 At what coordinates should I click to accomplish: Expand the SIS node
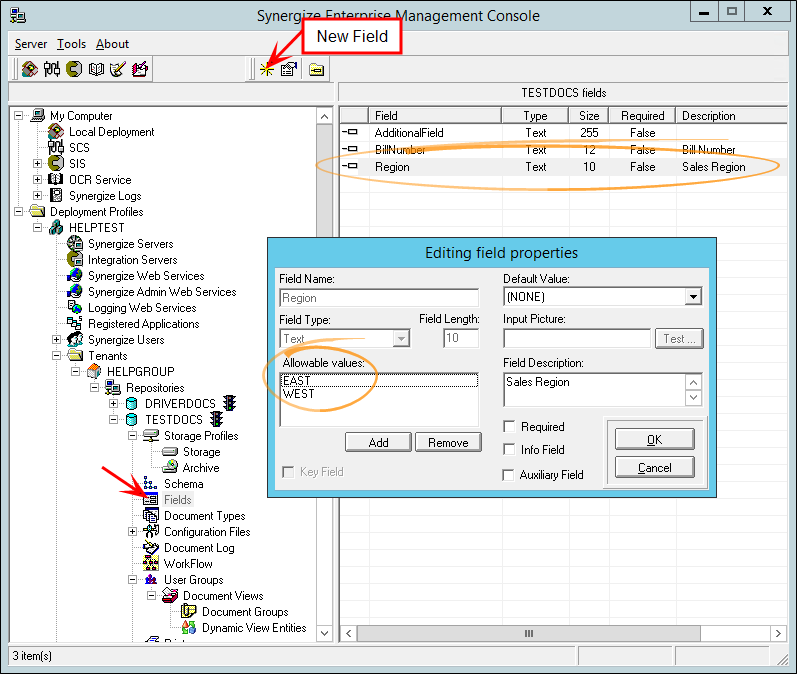[x=37, y=163]
